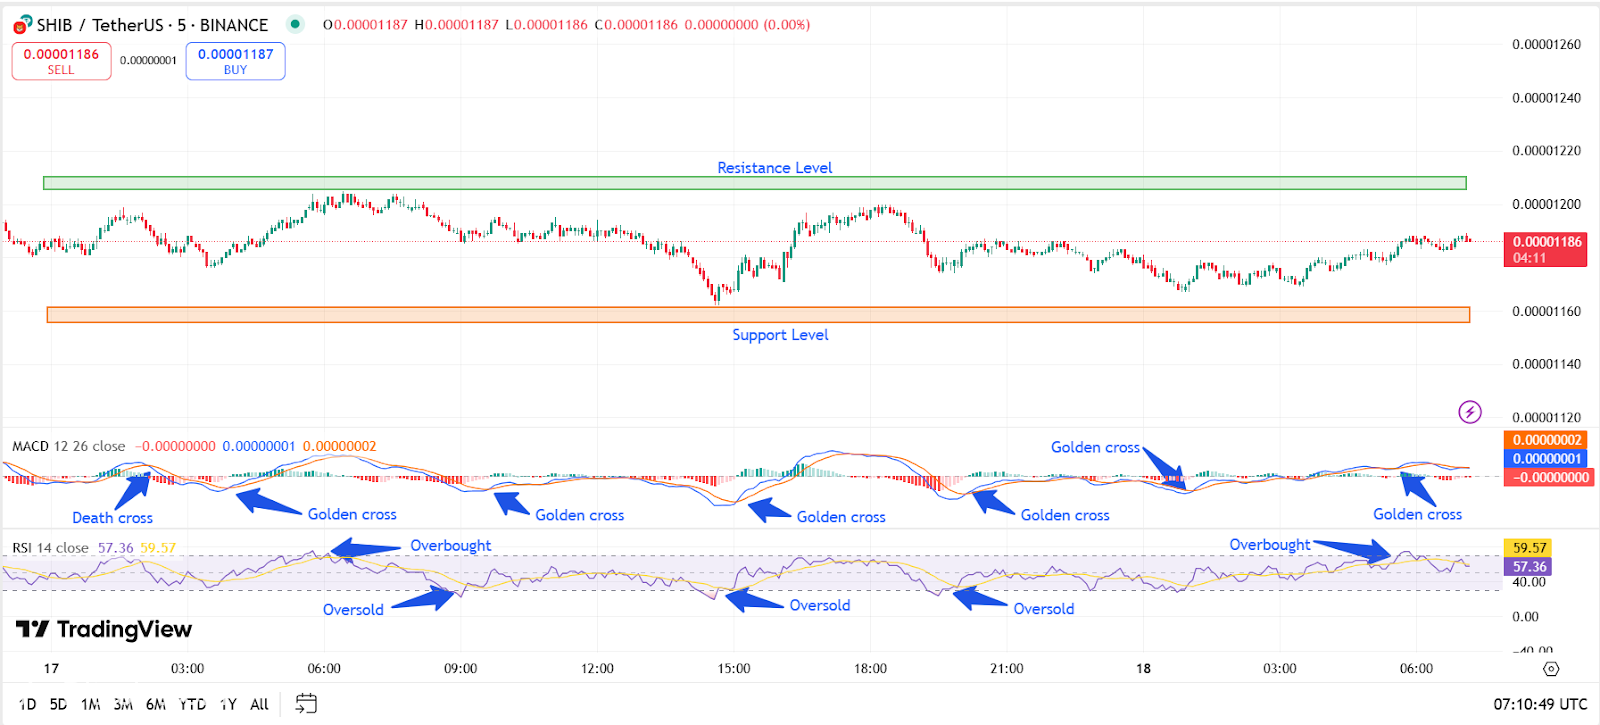Screen dimensions: 1600x725
Task: Click the yellow RSI value label 59.57
Action: tap(1529, 548)
